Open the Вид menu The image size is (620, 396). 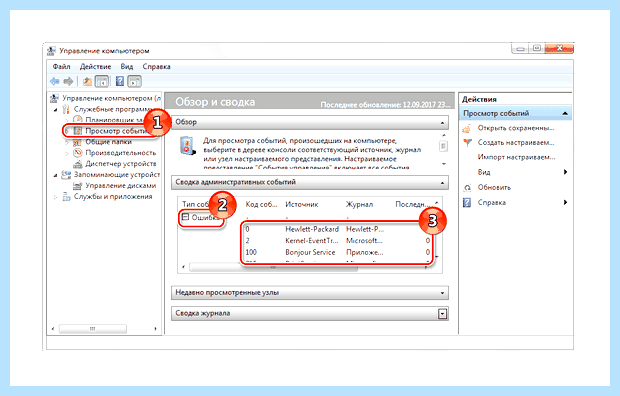(127, 66)
